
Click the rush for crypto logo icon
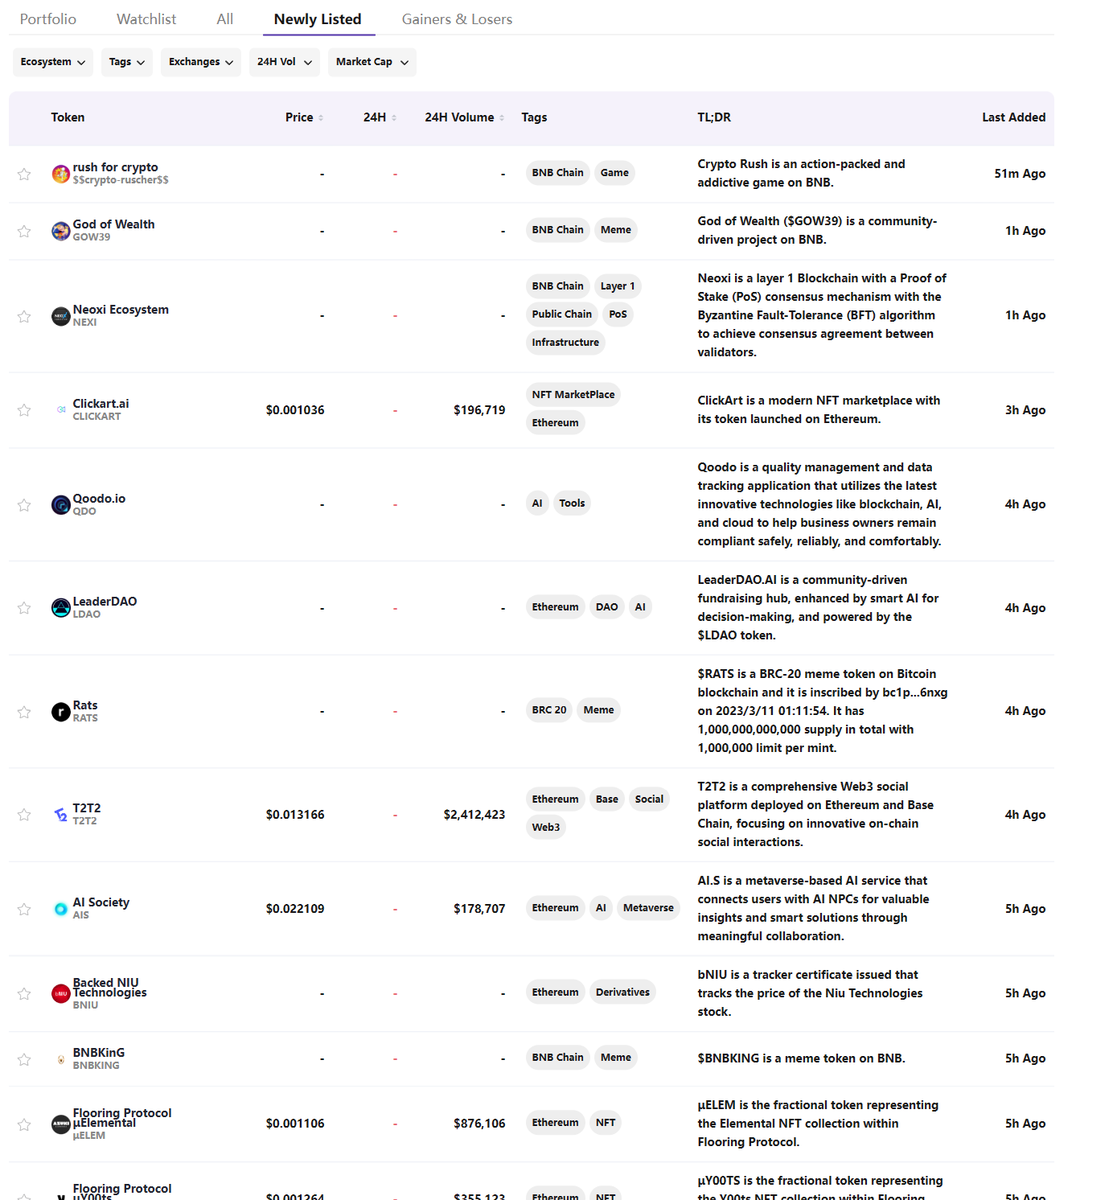pos(61,174)
